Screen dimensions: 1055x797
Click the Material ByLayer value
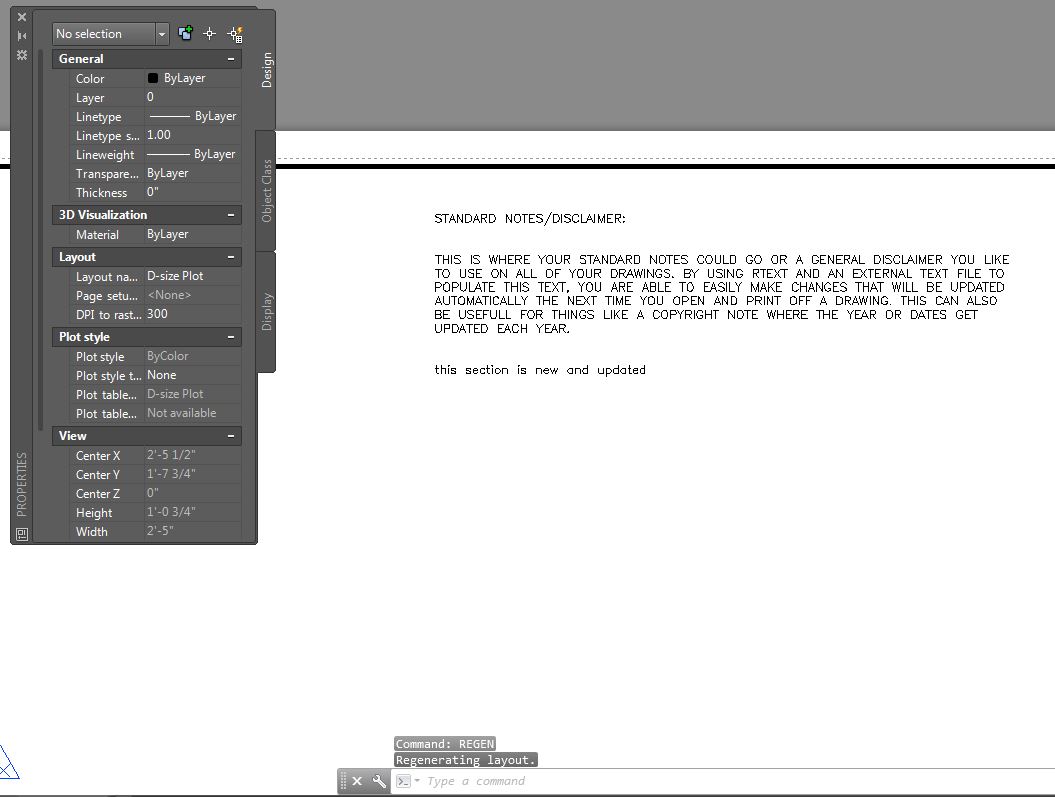[x=193, y=235]
